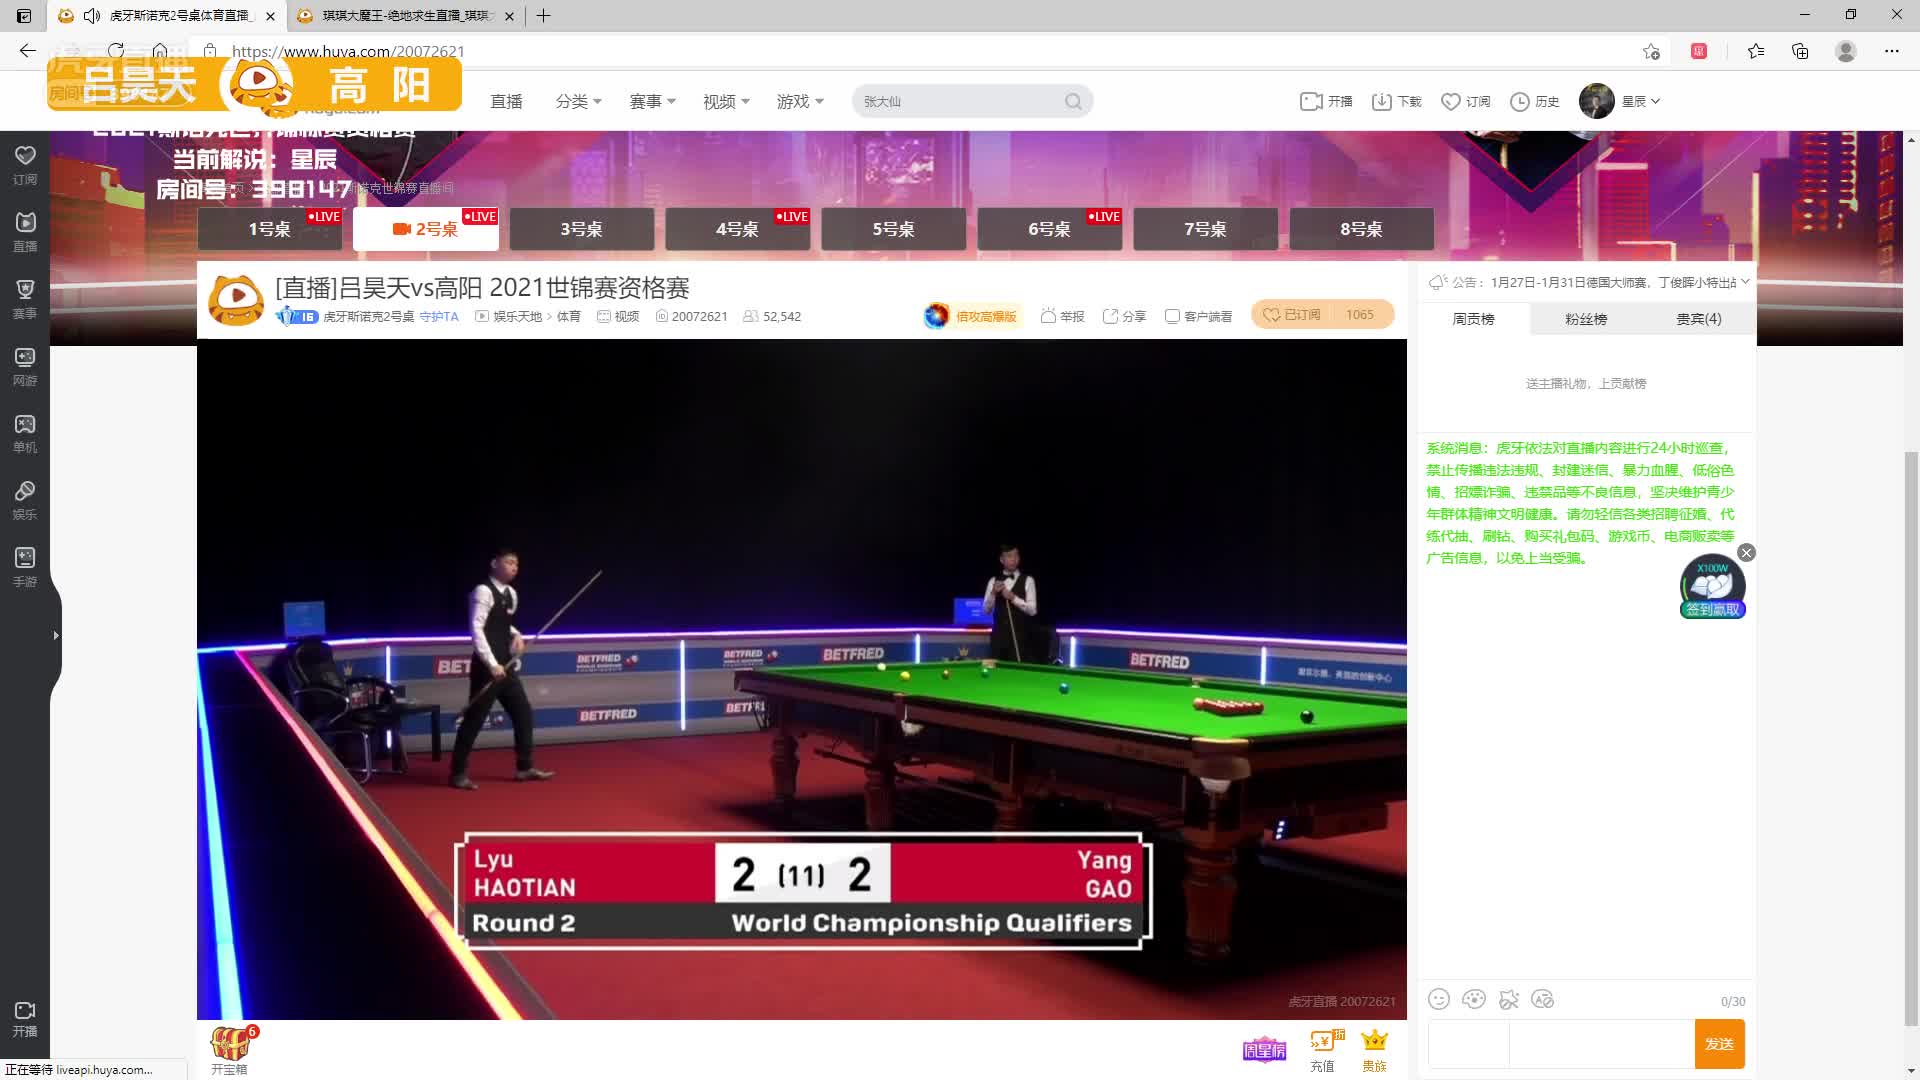Open the treasure chest 开宝箱 icon
Image resolution: width=1920 pixels, height=1080 pixels.
(230, 1044)
